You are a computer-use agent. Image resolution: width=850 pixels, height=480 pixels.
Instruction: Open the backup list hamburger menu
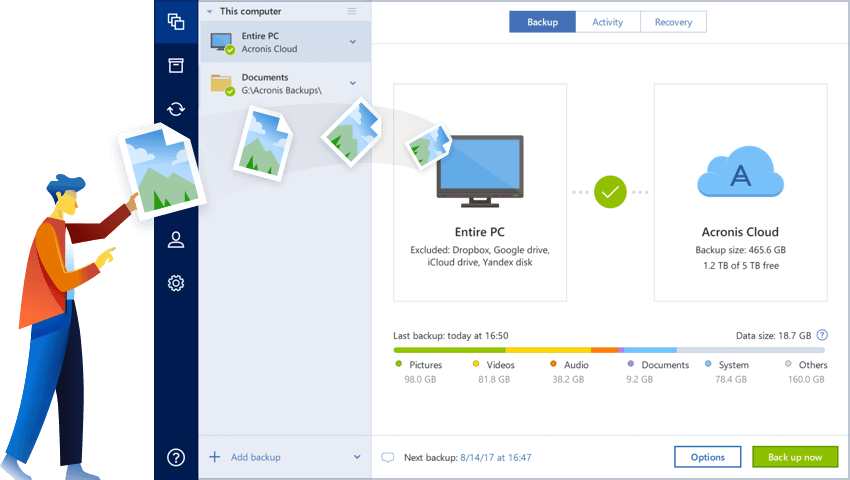tap(351, 11)
